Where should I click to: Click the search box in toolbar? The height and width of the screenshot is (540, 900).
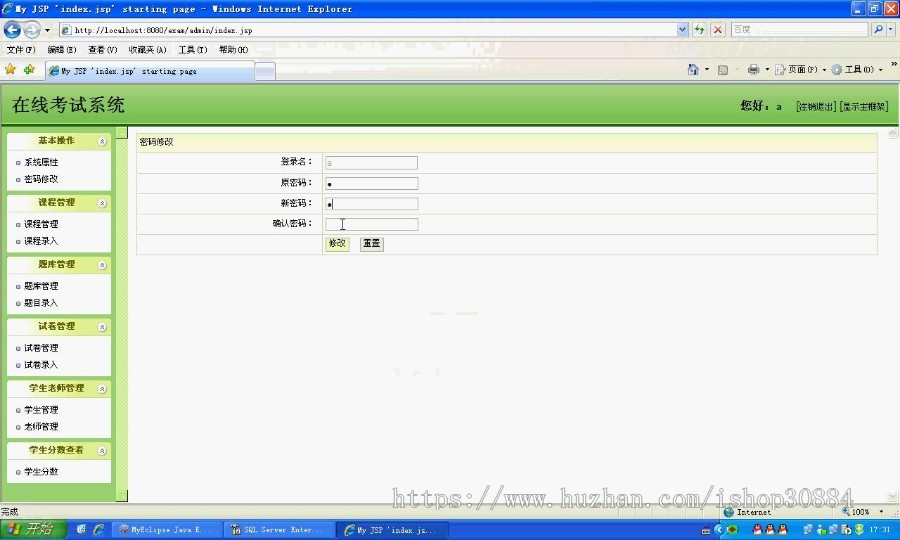coord(799,29)
